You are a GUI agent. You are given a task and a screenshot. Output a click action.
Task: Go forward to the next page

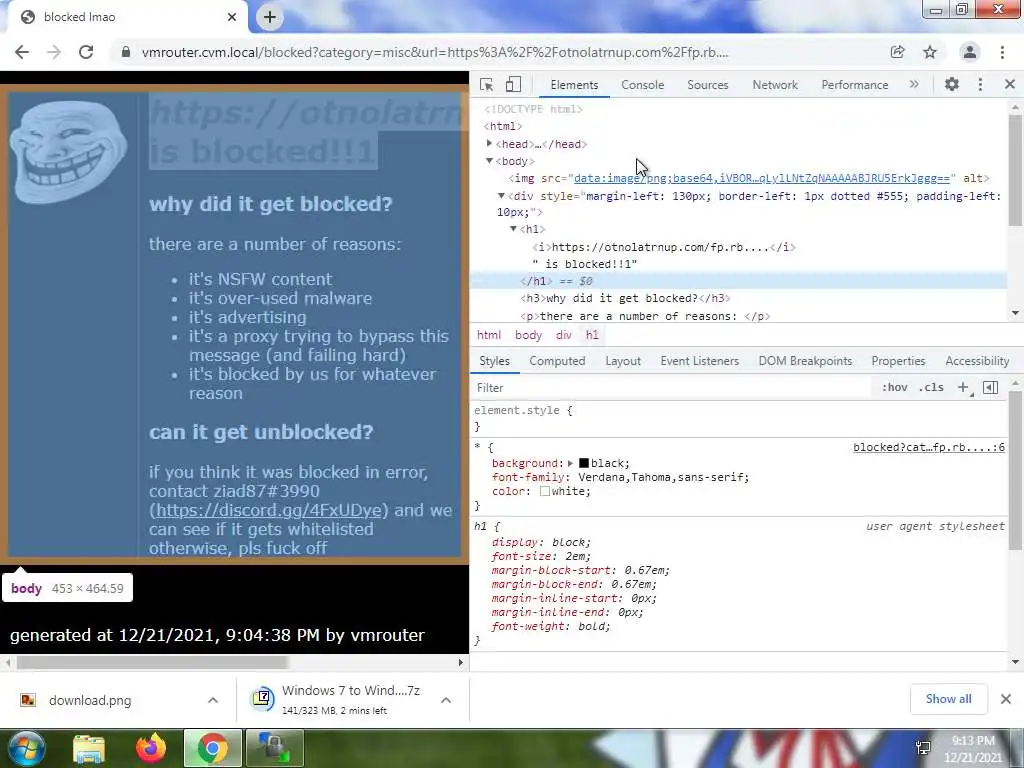point(54,52)
